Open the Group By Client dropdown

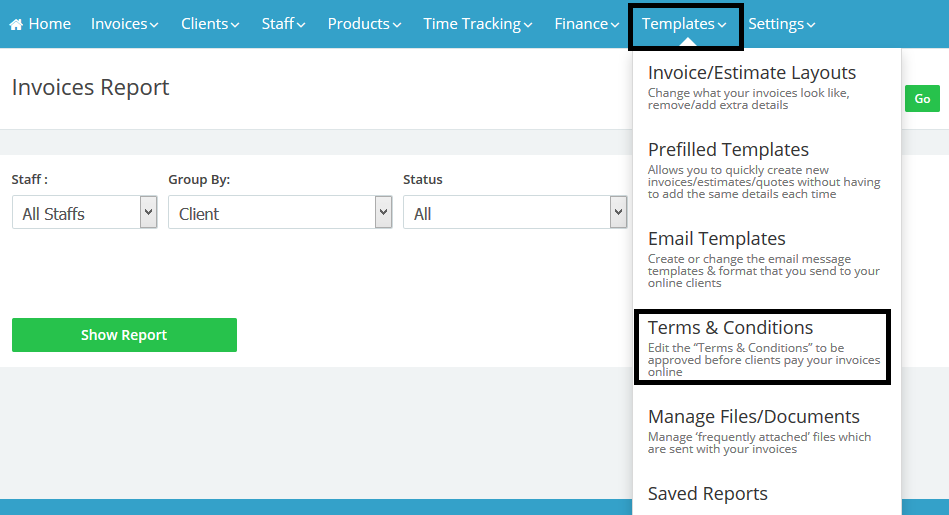pyautogui.click(x=279, y=213)
